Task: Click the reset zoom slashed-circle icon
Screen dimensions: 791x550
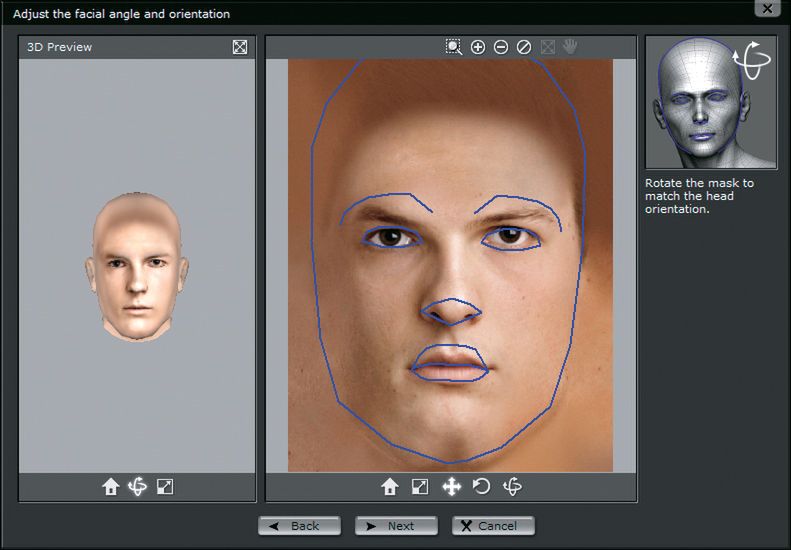Action: (x=524, y=47)
